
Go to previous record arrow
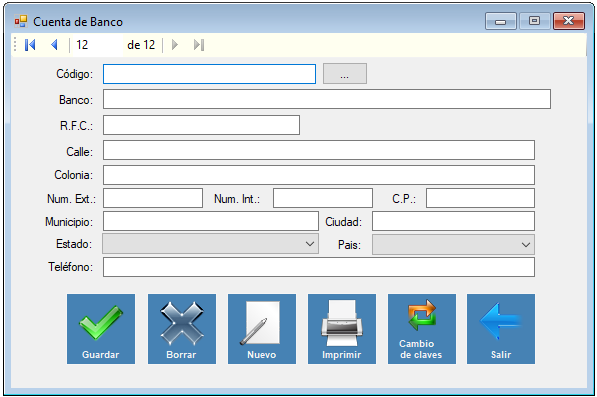pyautogui.click(x=54, y=45)
